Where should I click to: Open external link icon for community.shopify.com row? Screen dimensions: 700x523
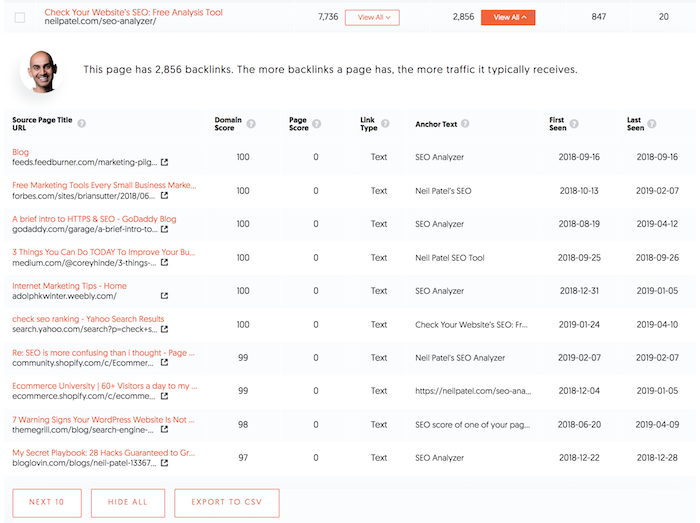[164, 362]
